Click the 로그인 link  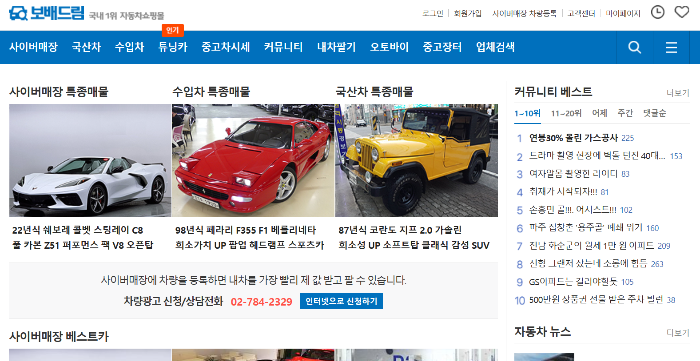[x=433, y=13]
